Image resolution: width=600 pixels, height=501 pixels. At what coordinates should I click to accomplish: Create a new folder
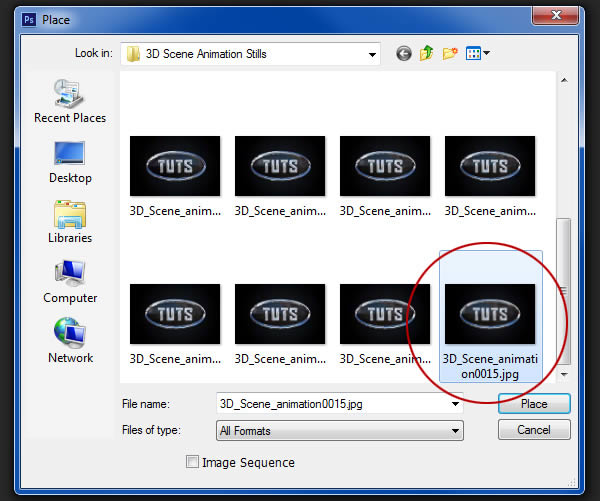[x=450, y=53]
